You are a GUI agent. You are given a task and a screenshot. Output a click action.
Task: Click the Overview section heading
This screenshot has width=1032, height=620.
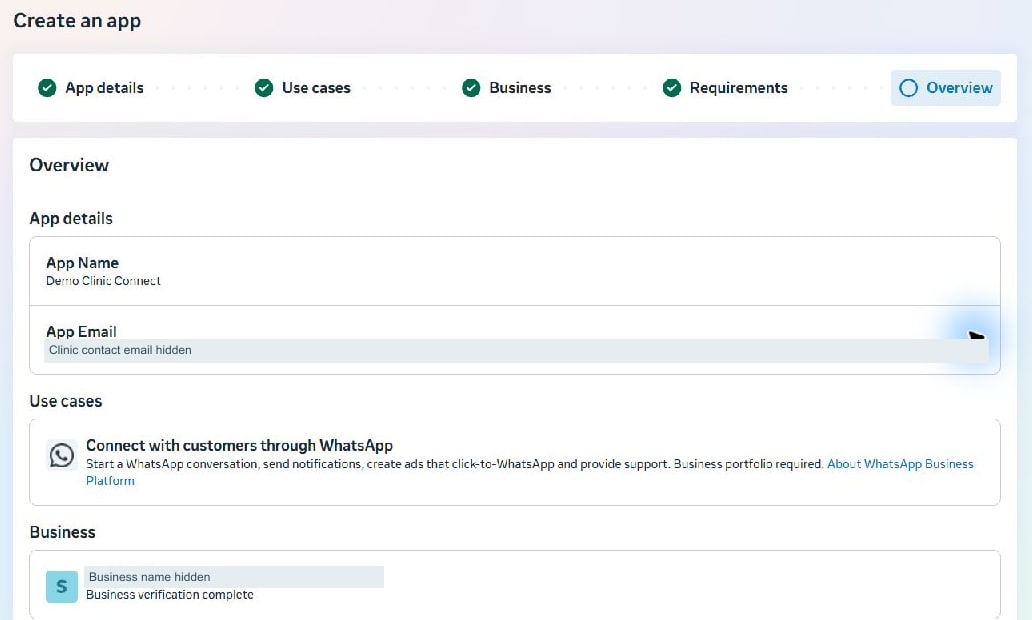pos(69,165)
